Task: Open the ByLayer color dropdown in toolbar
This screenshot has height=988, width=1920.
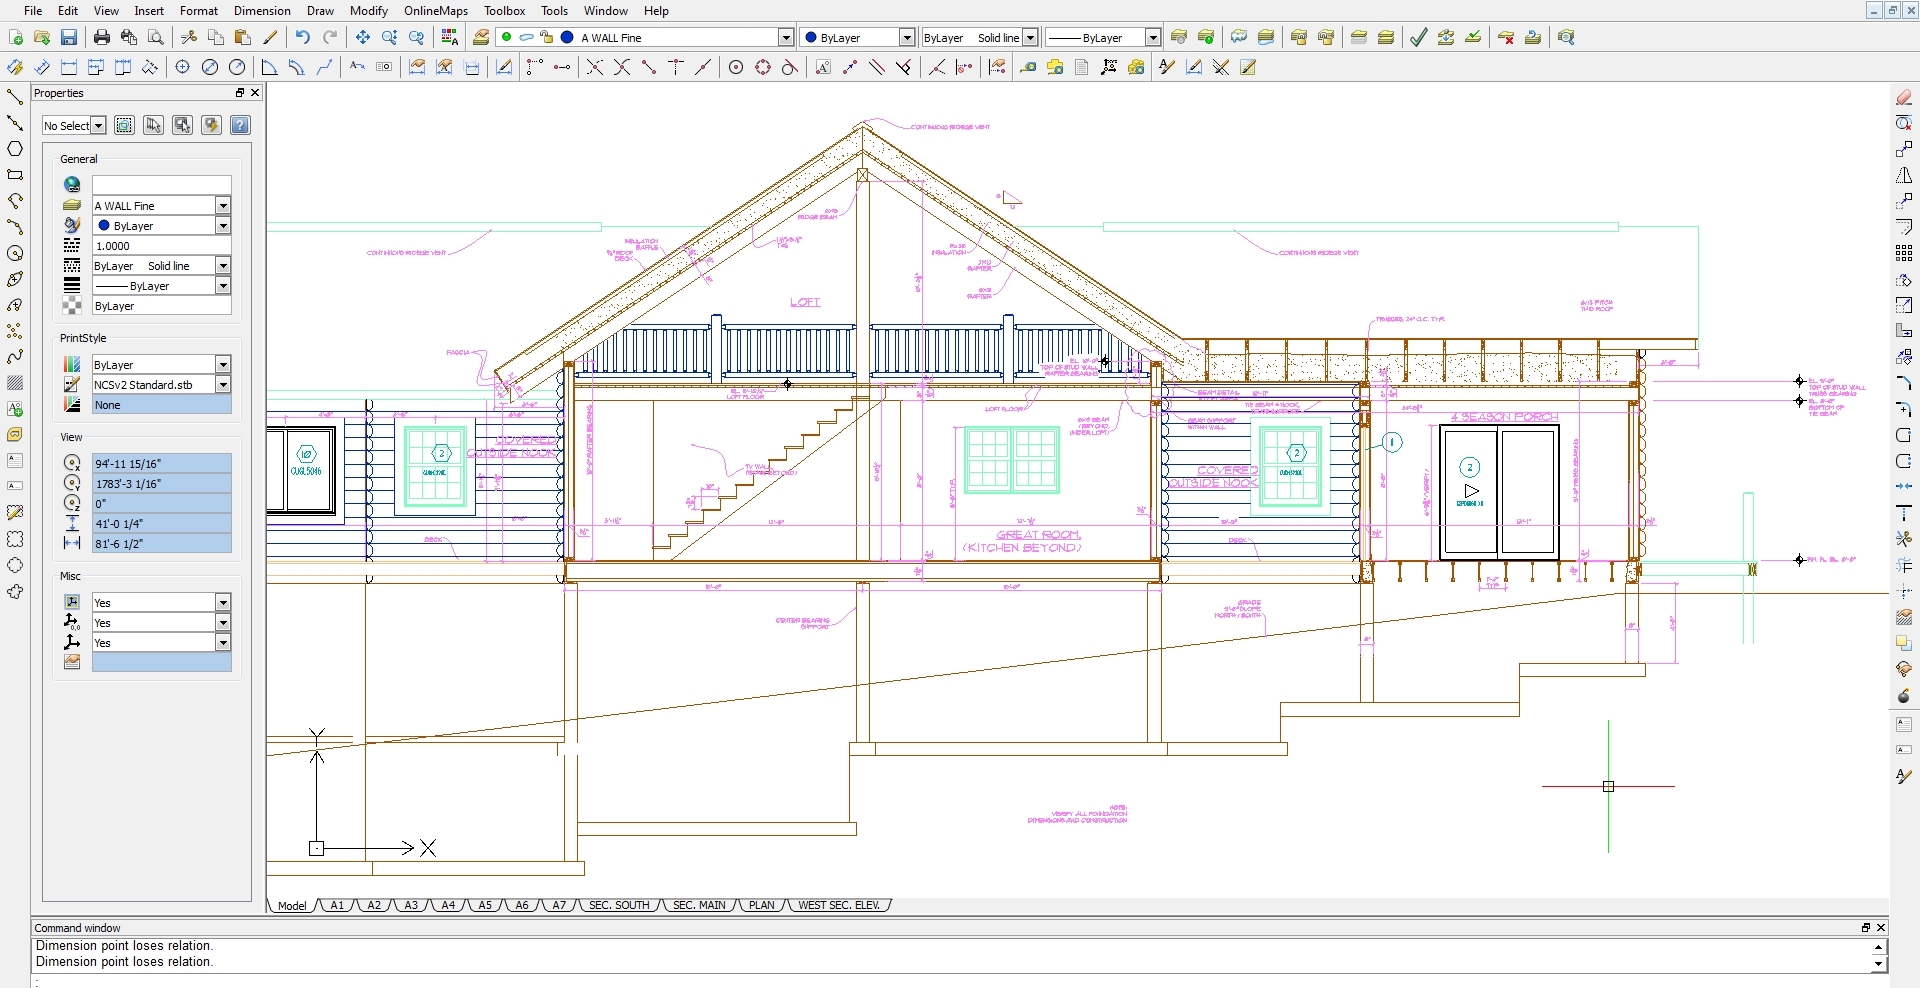Action: [907, 37]
